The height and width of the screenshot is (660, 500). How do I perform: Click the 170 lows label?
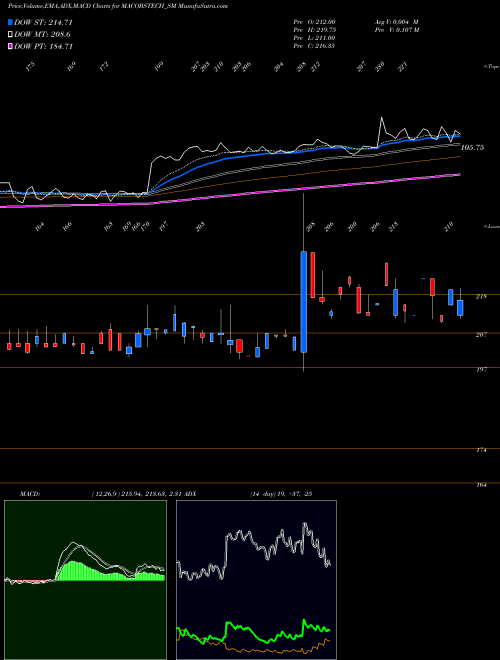[145, 226]
